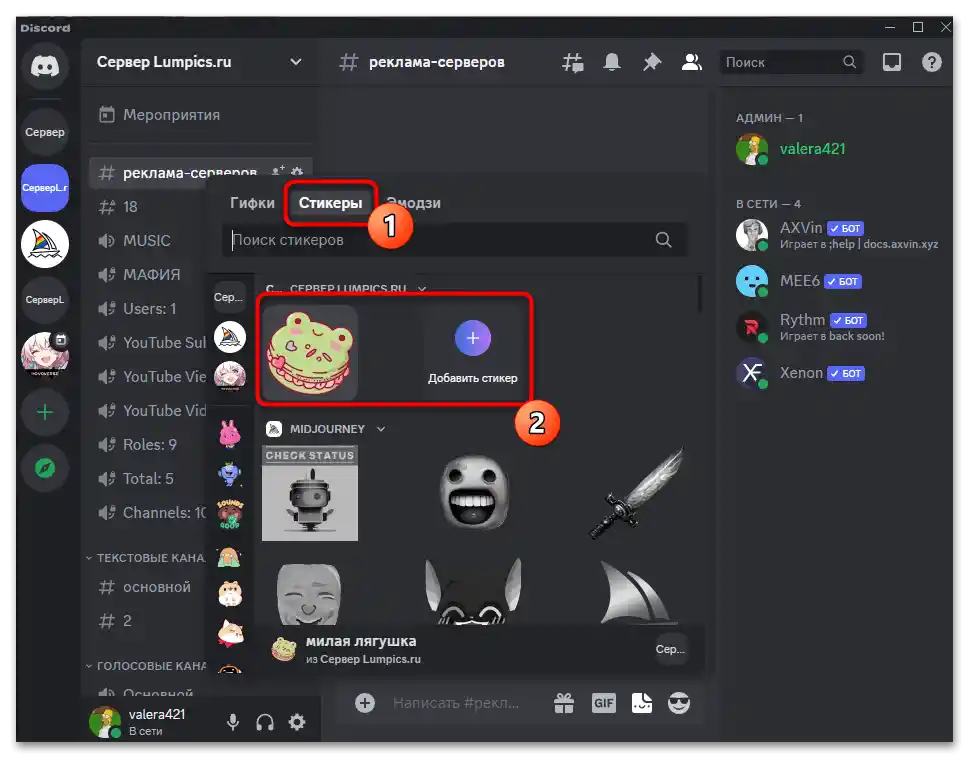Open notification settings bell icon
Screen dimensions: 969x758
click(612, 62)
